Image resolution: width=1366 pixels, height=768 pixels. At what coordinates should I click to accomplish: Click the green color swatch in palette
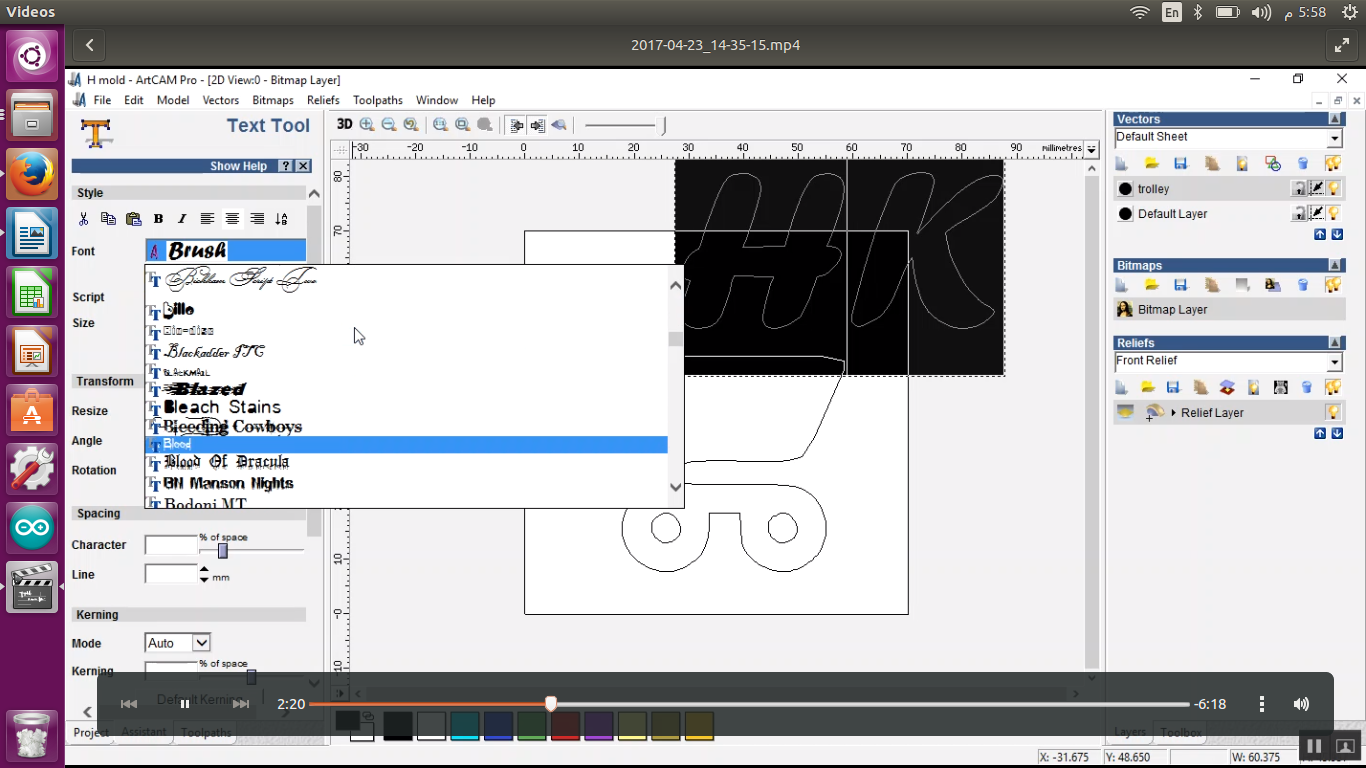pos(531,726)
